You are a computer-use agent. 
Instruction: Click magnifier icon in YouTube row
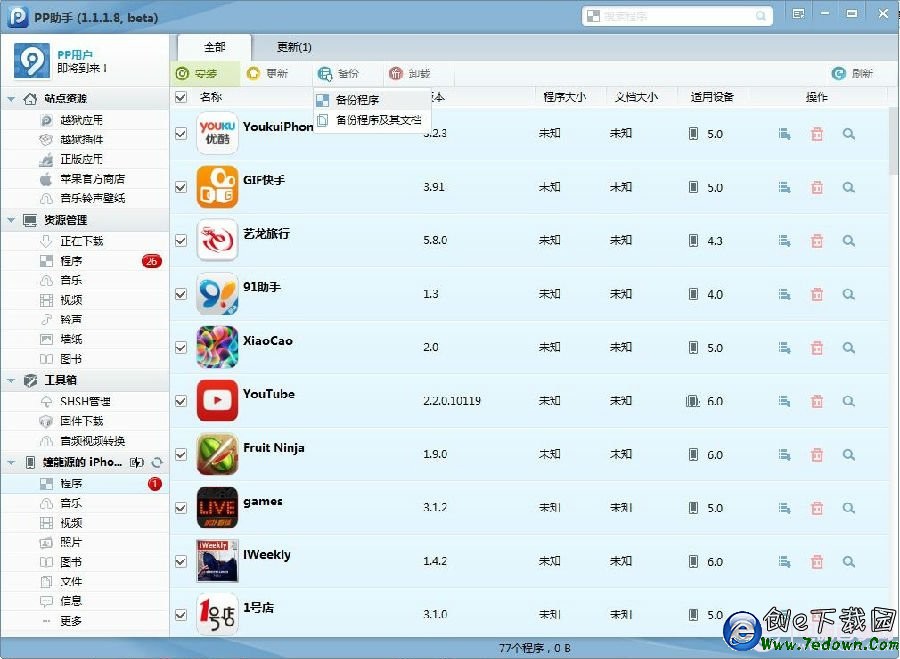click(849, 401)
